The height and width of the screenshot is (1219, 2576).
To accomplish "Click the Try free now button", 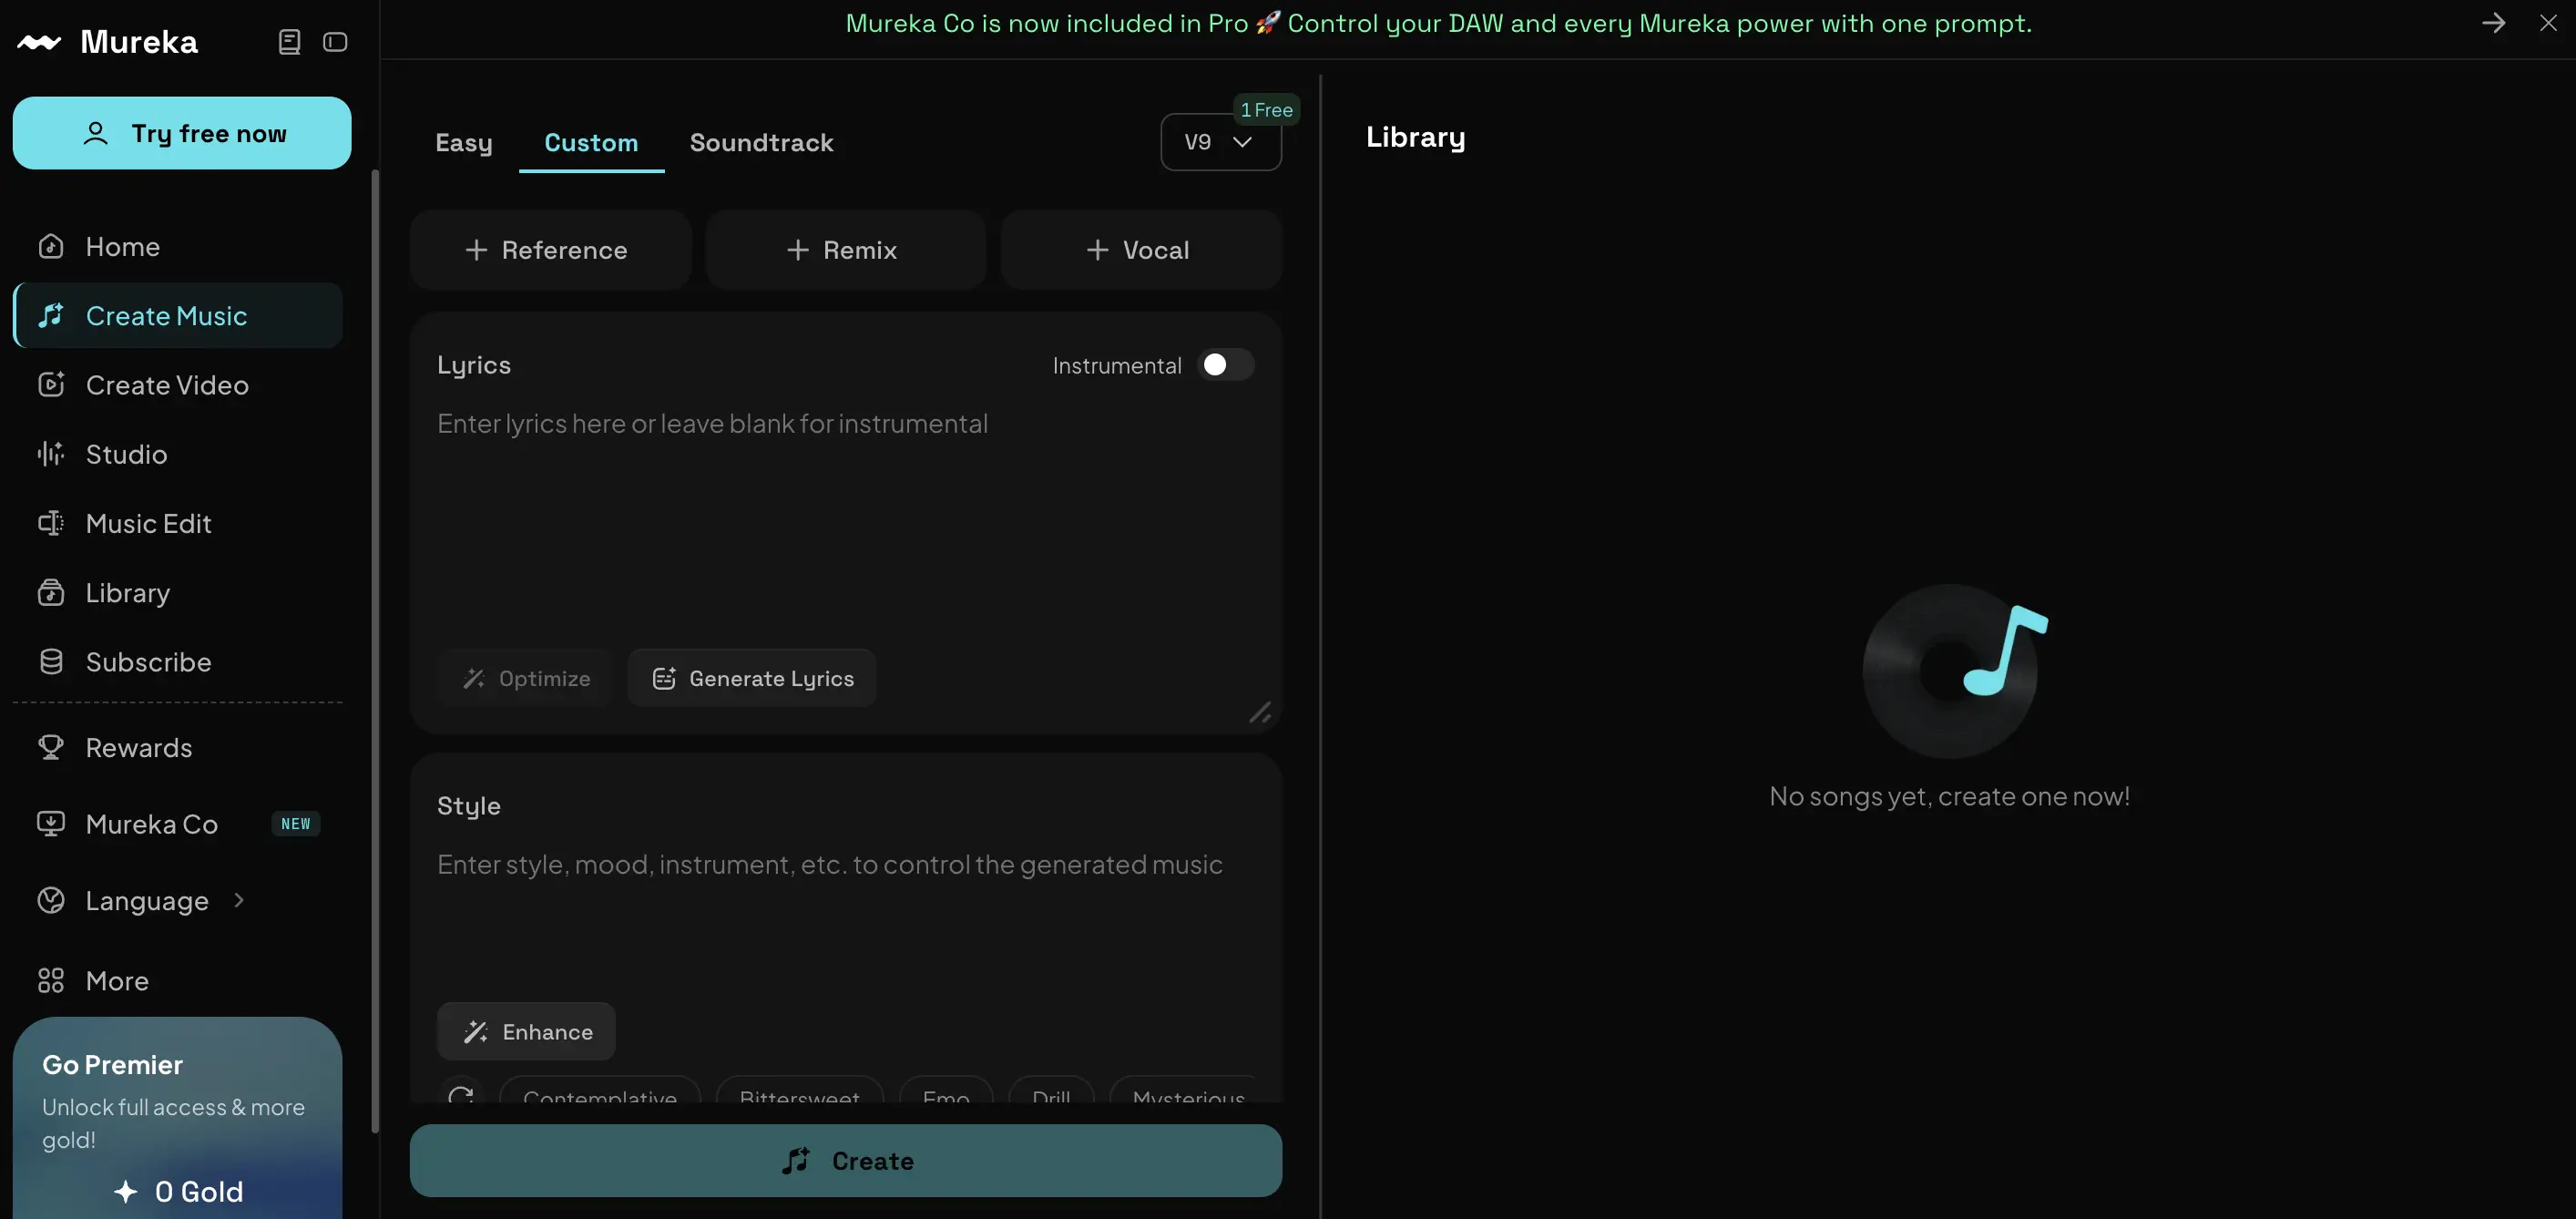I will (x=182, y=133).
